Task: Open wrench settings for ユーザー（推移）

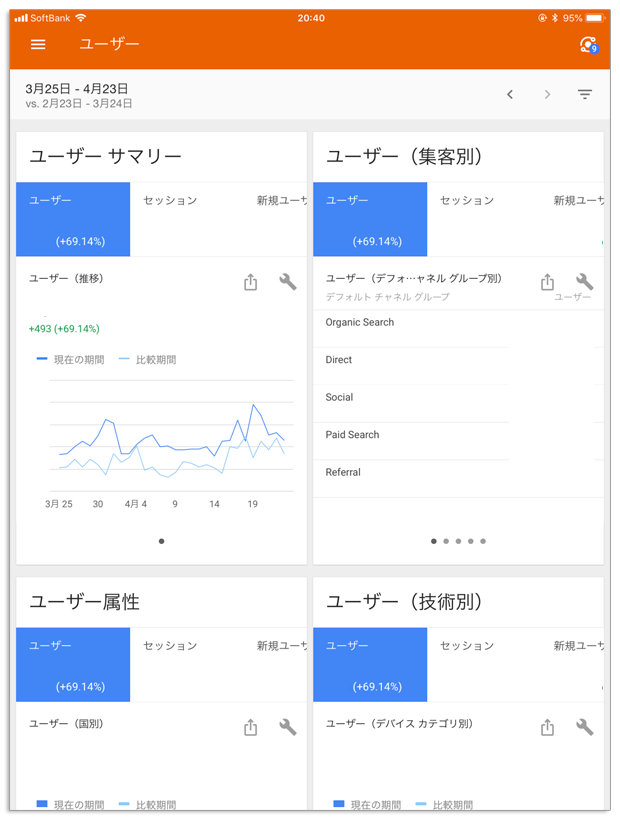Action: [x=288, y=282]
